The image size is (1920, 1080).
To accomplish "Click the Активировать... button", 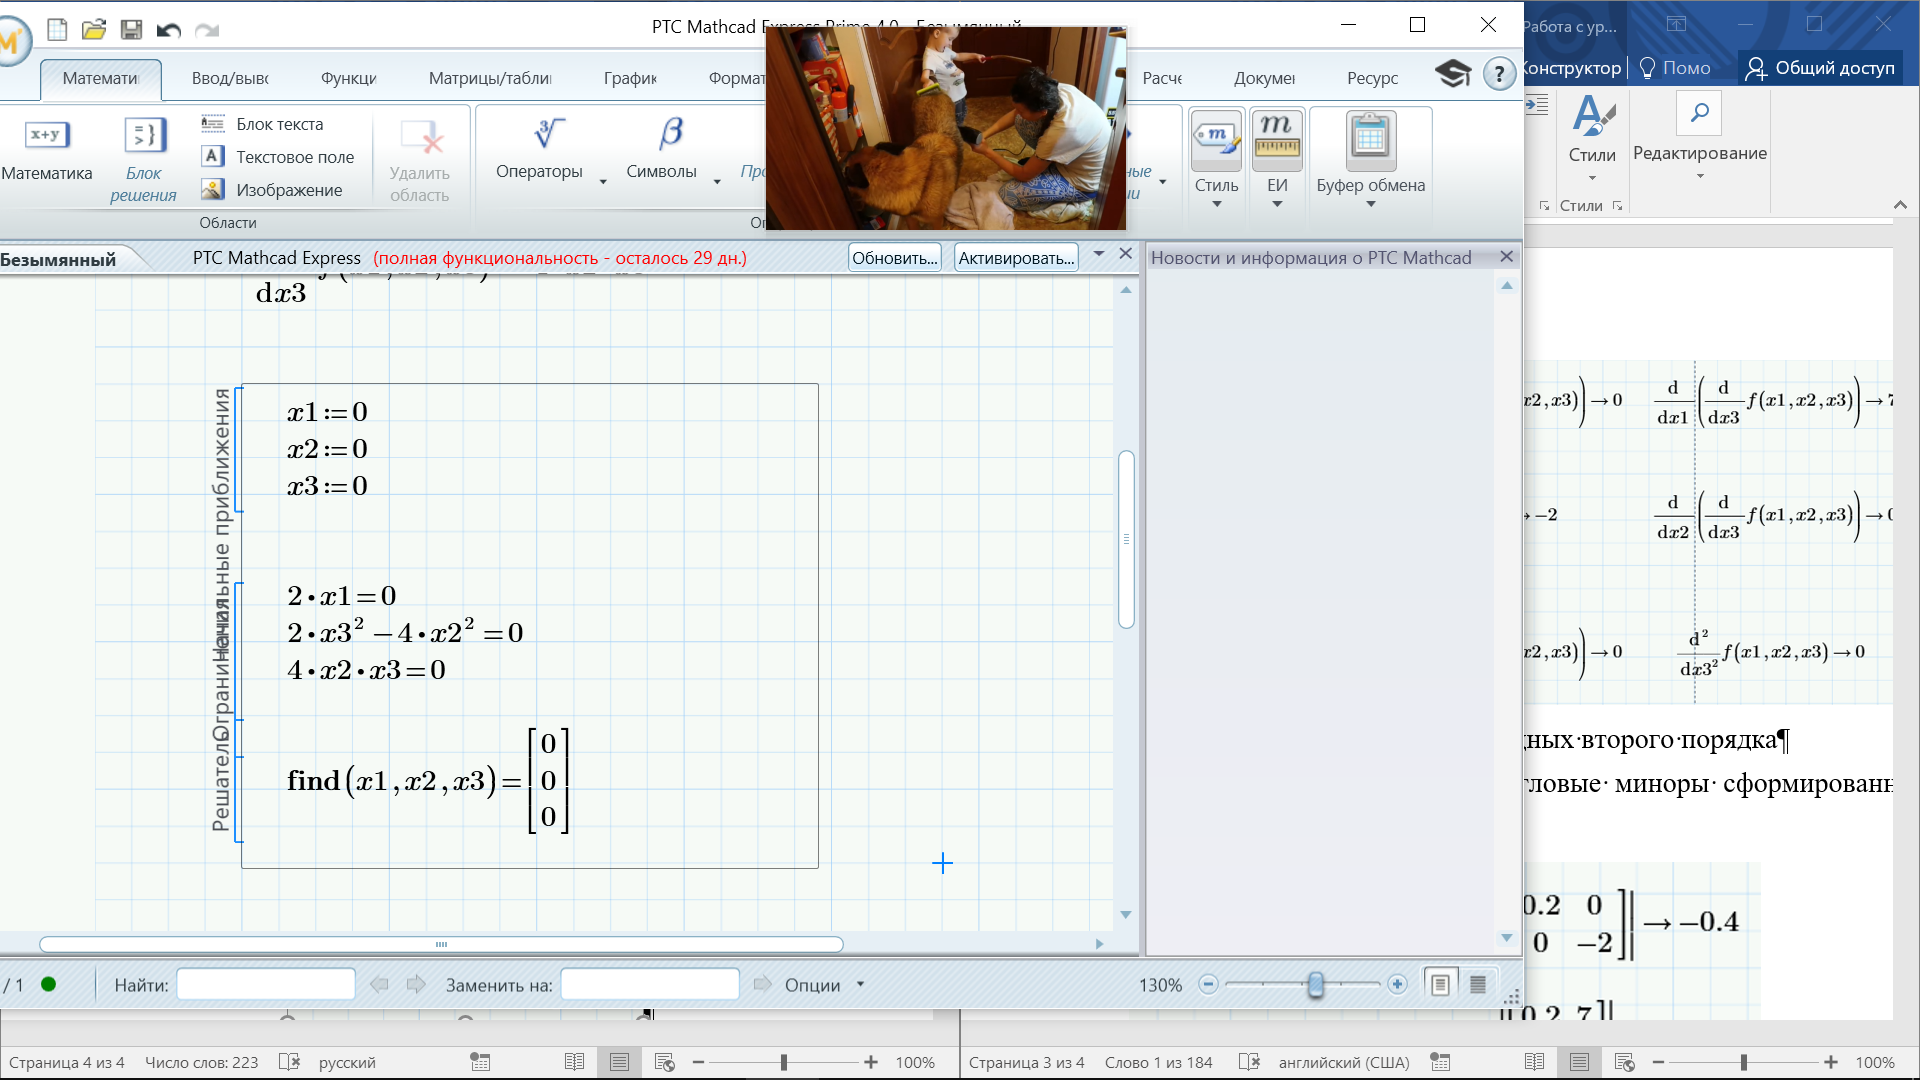I will click(1015, 258).
